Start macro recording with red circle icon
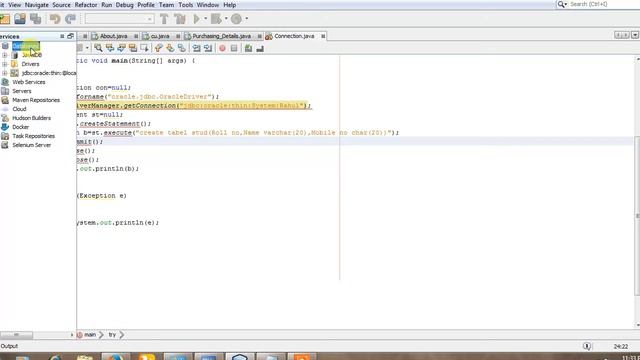Image resolution: width=640 pixels, height=360 pixels. point(222,48)
